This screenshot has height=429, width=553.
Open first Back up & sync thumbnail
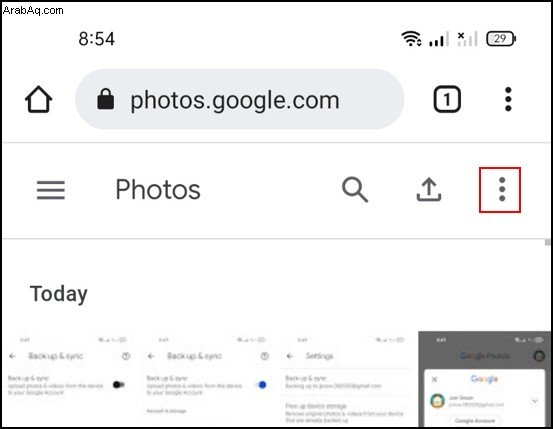point(69,379)
